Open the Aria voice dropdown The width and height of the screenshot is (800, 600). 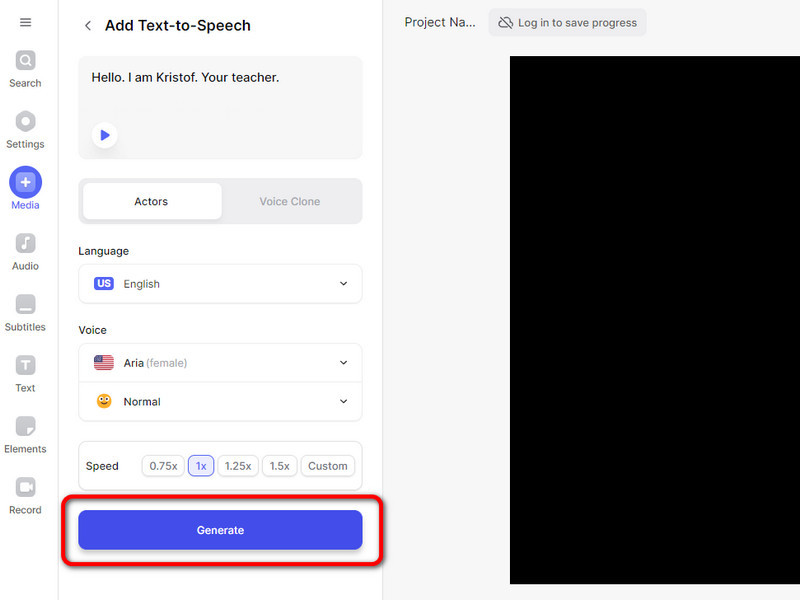(220, 363)
